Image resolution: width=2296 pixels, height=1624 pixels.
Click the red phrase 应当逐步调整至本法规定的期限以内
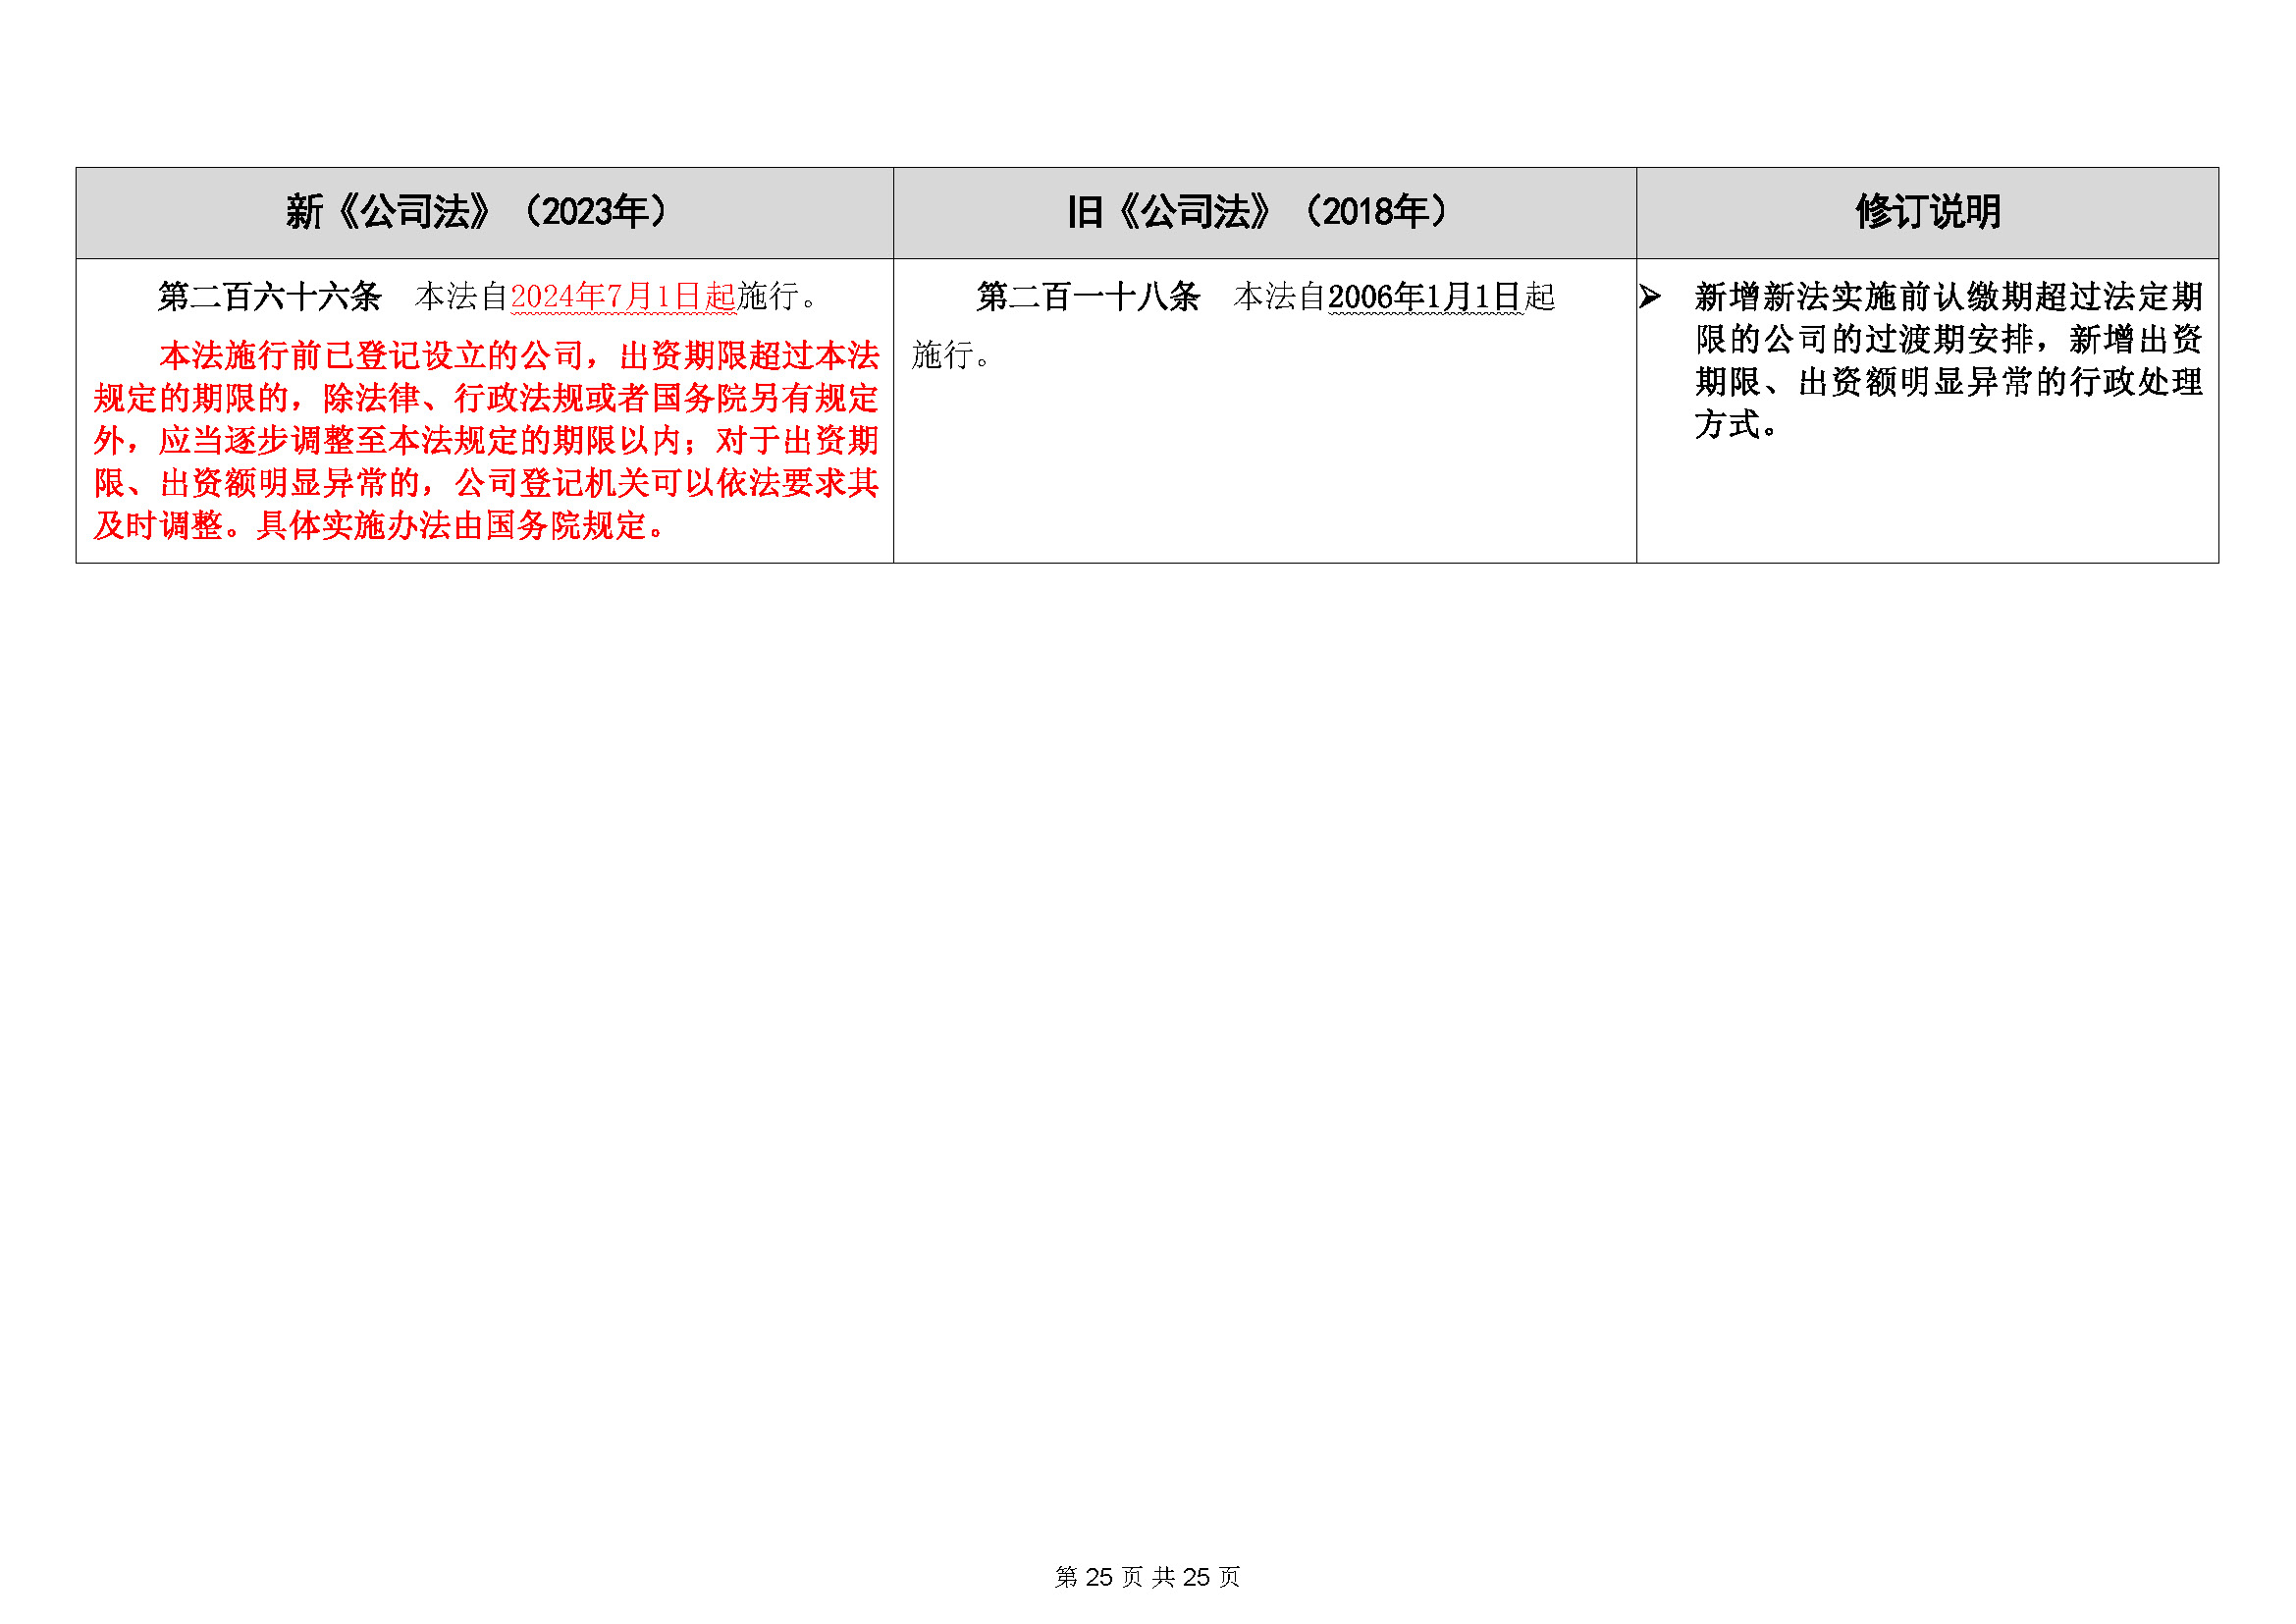point(420,441)
